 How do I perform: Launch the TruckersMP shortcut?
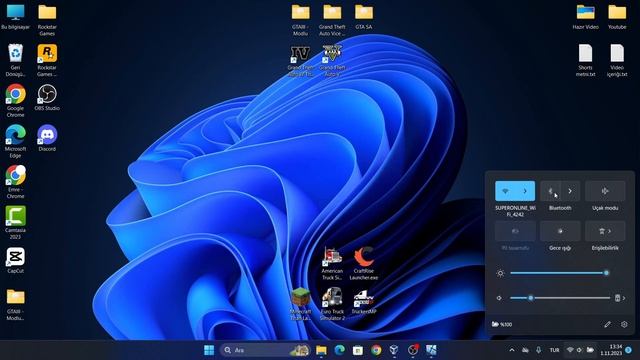click(x=364, y=301)
